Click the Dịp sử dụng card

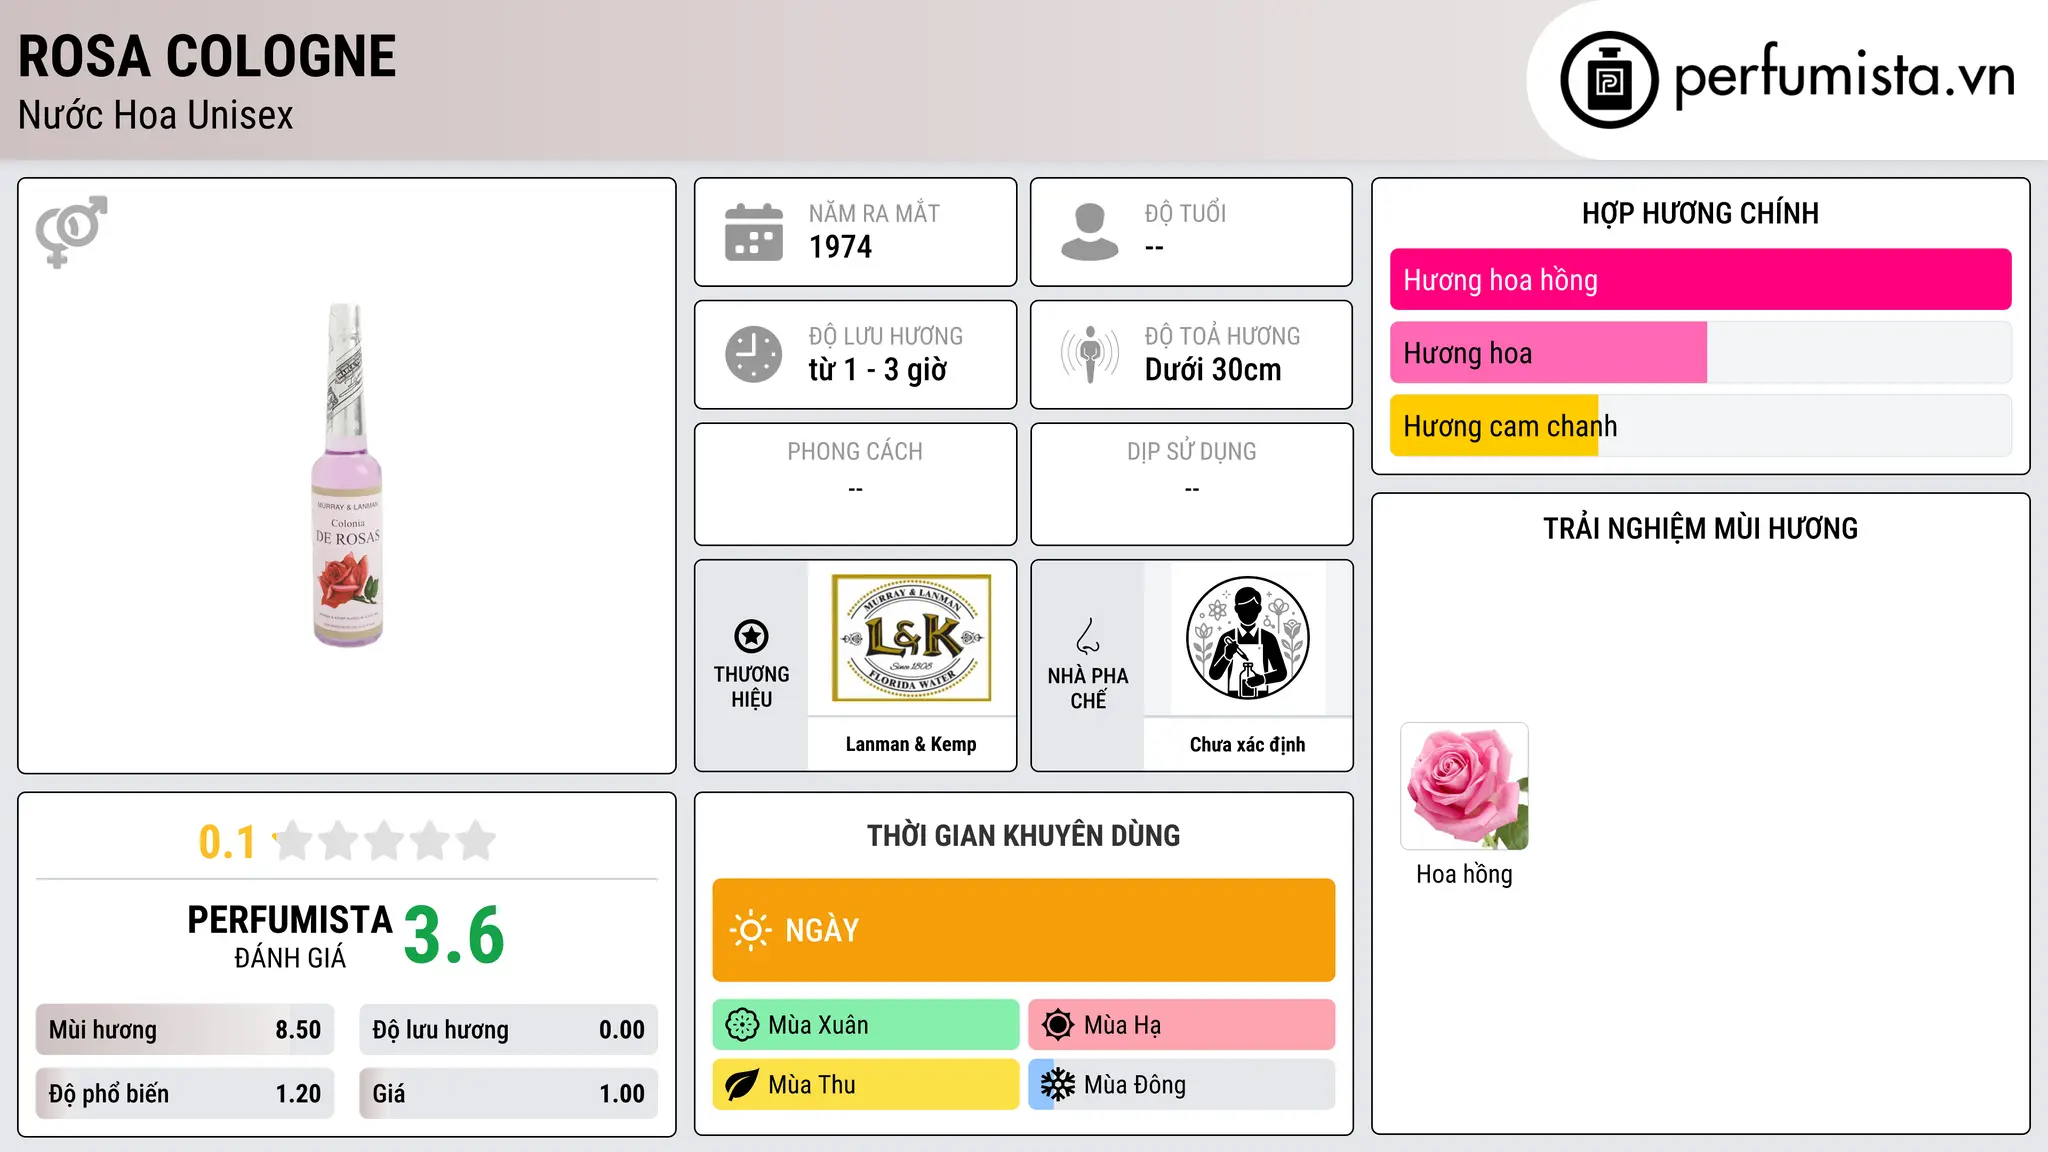(x=1191, y=484)
